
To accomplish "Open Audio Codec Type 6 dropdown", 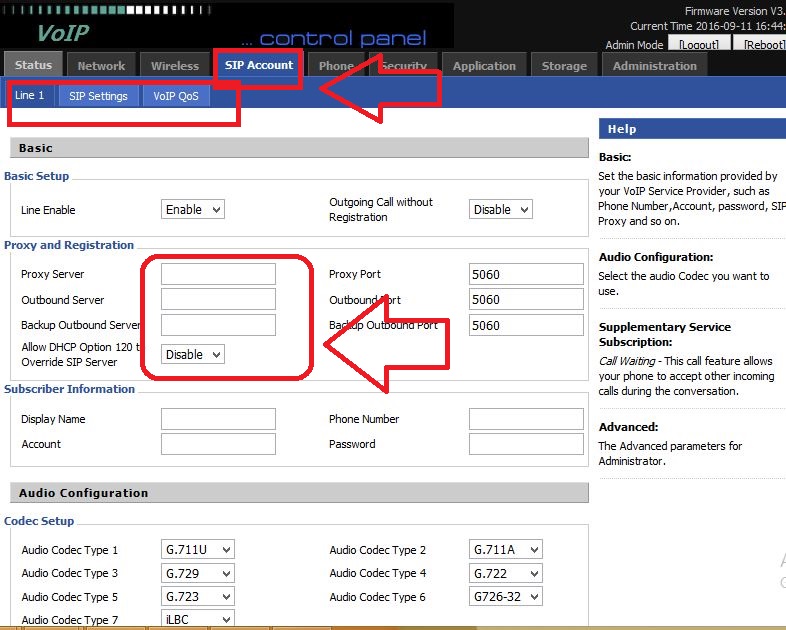I will [505, 597].
